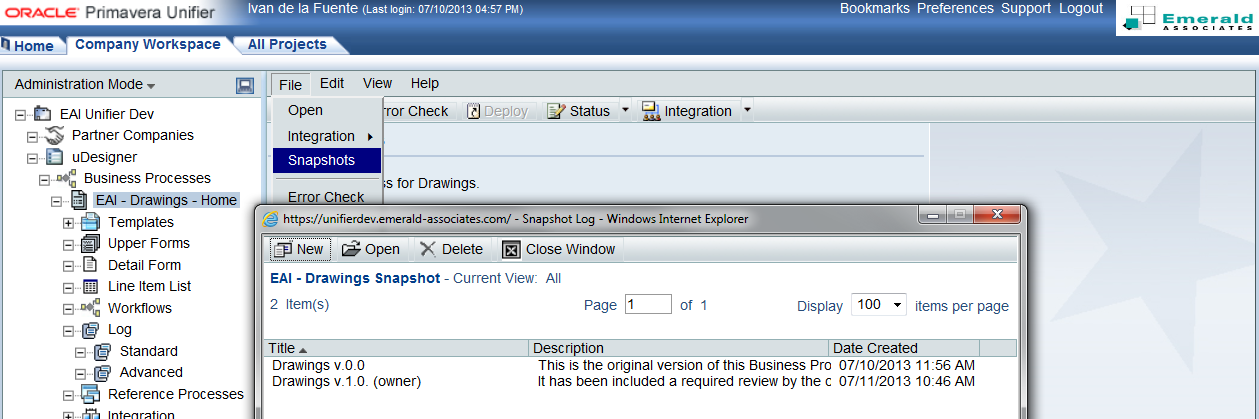Click the Open folder icon in Snapshot Log

point(351,249)
